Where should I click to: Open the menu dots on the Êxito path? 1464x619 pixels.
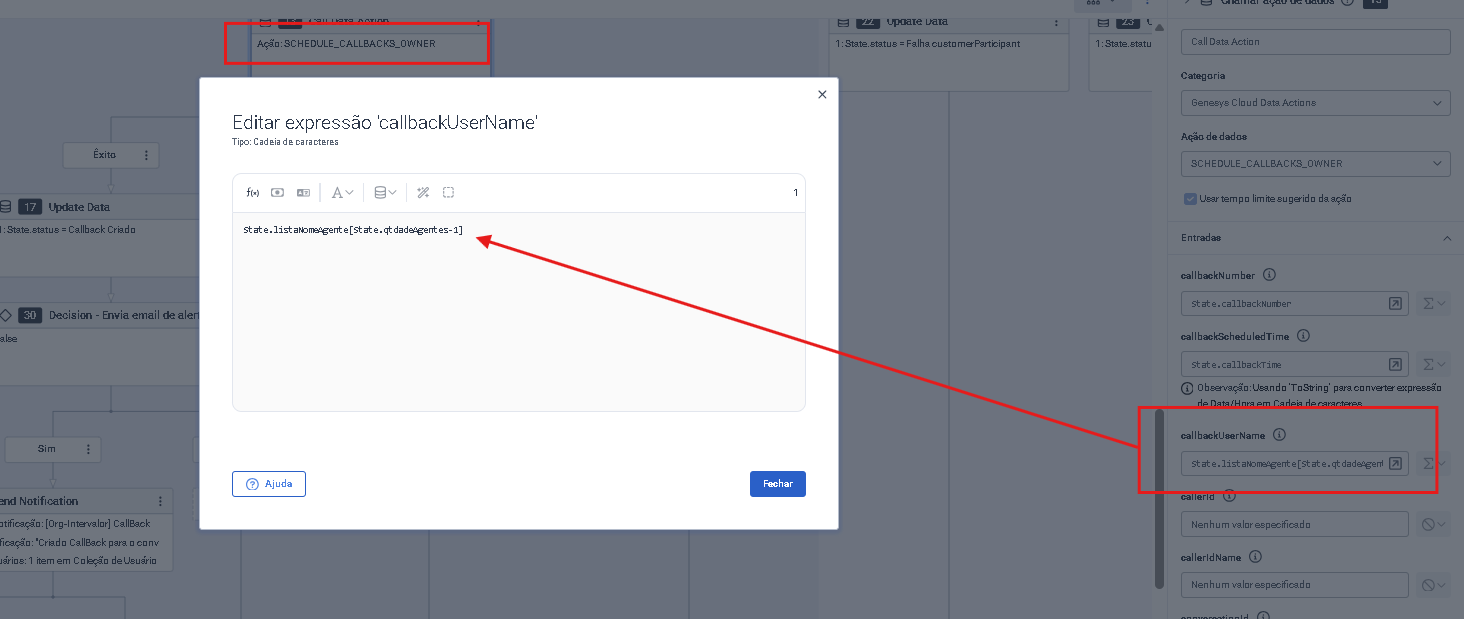point(146,155)
